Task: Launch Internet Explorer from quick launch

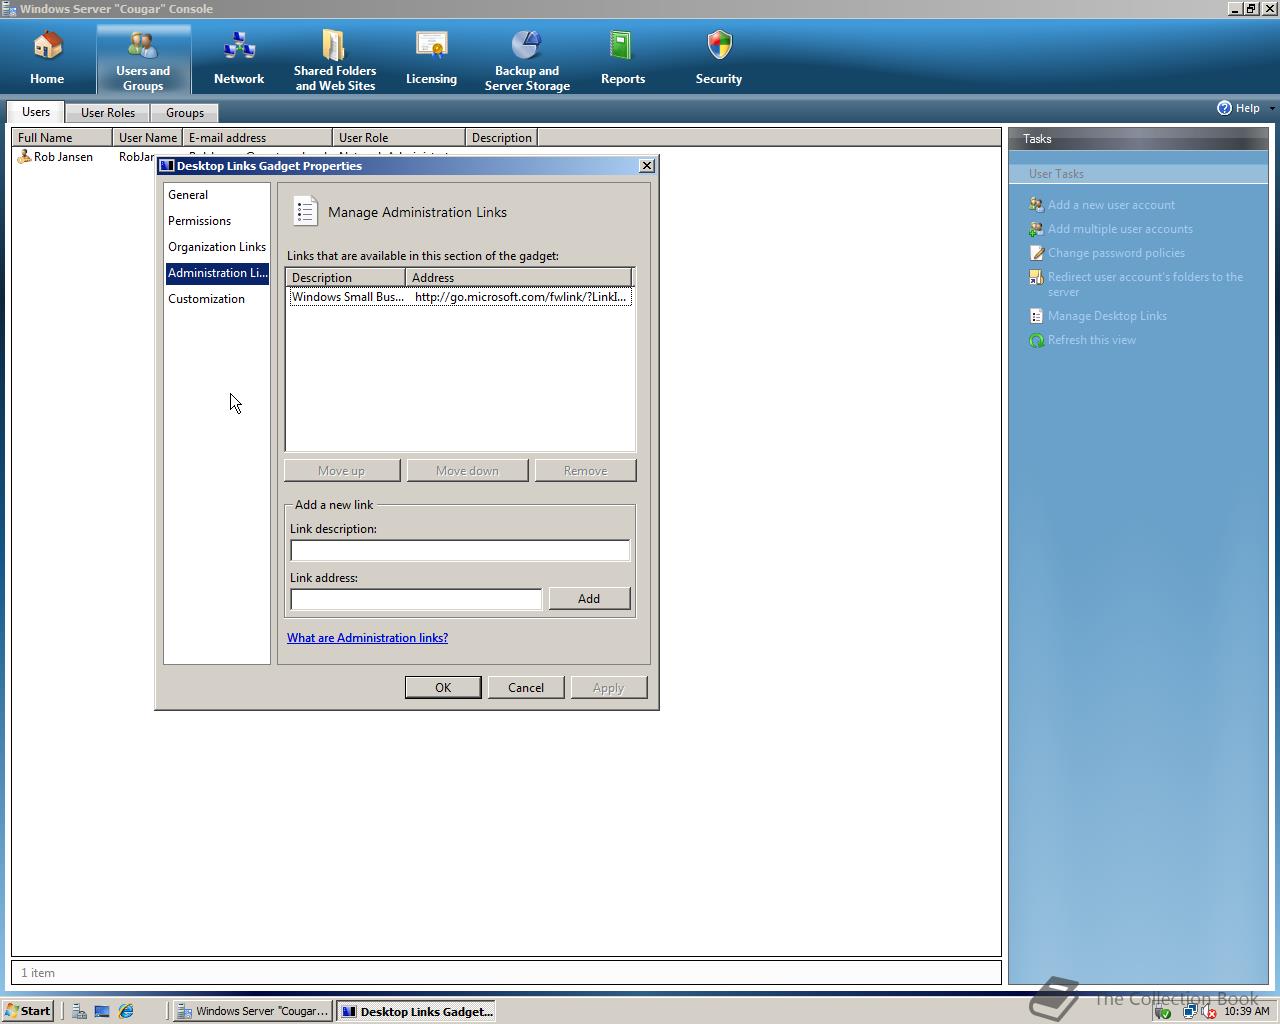Action: 126,1011
